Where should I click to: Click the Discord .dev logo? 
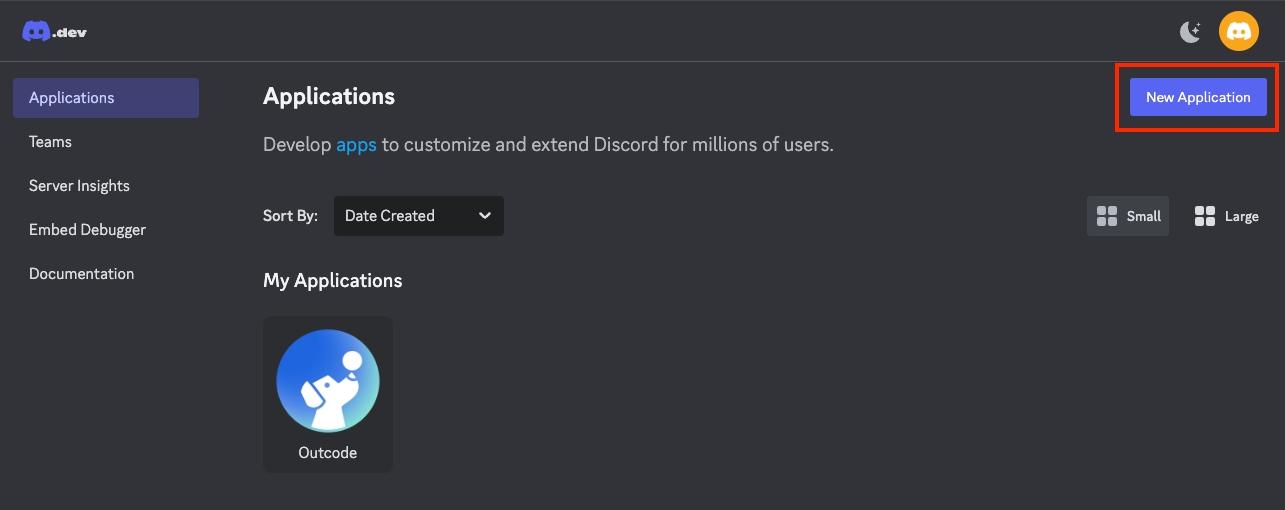[54, 31]
